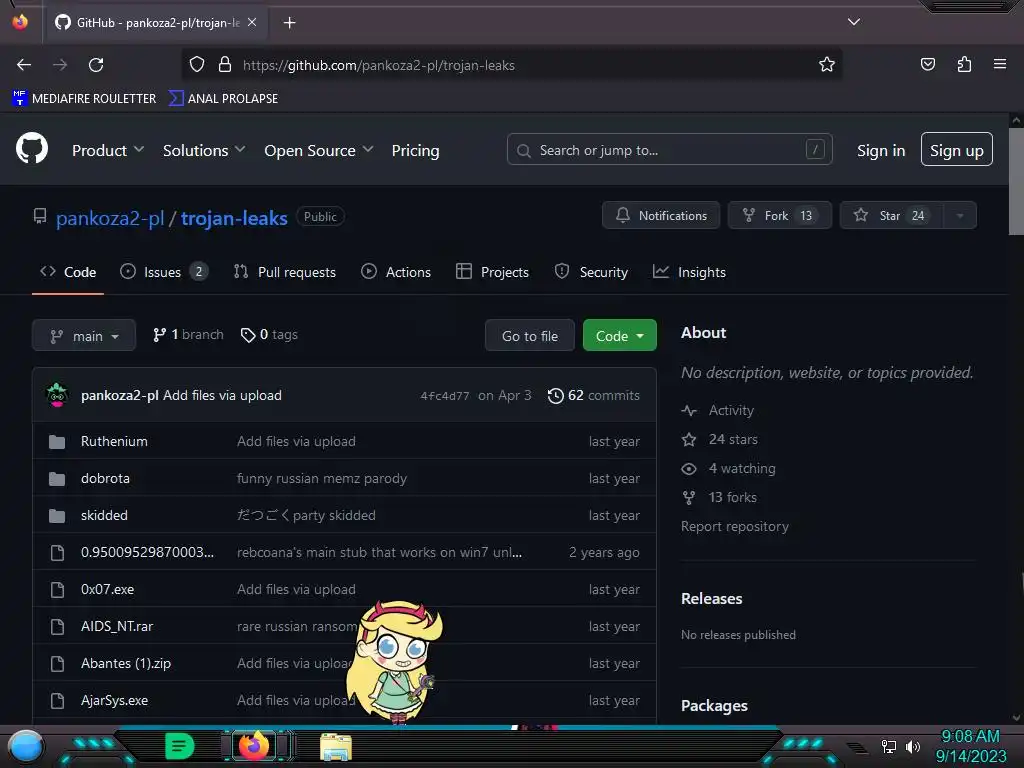Open the ANAL PROLAPSE bookmark
This screenshot has height=768, width=1024.
click(x=223, y=99)
